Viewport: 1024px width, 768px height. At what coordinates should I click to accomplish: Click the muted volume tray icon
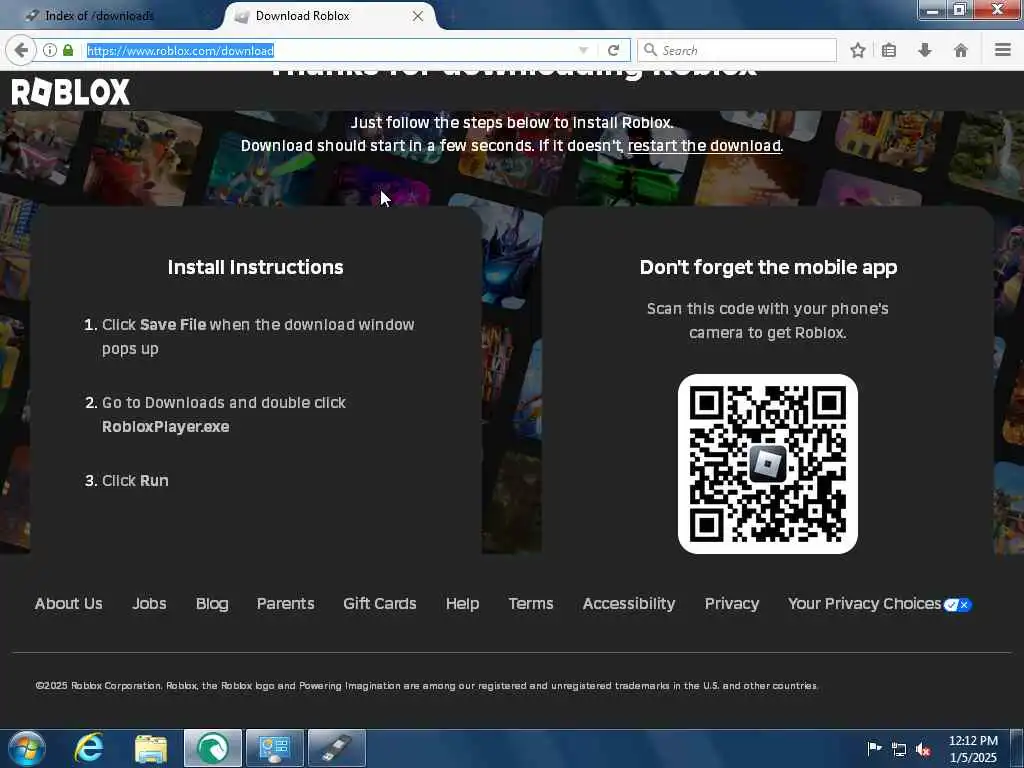tap(923, 750)
